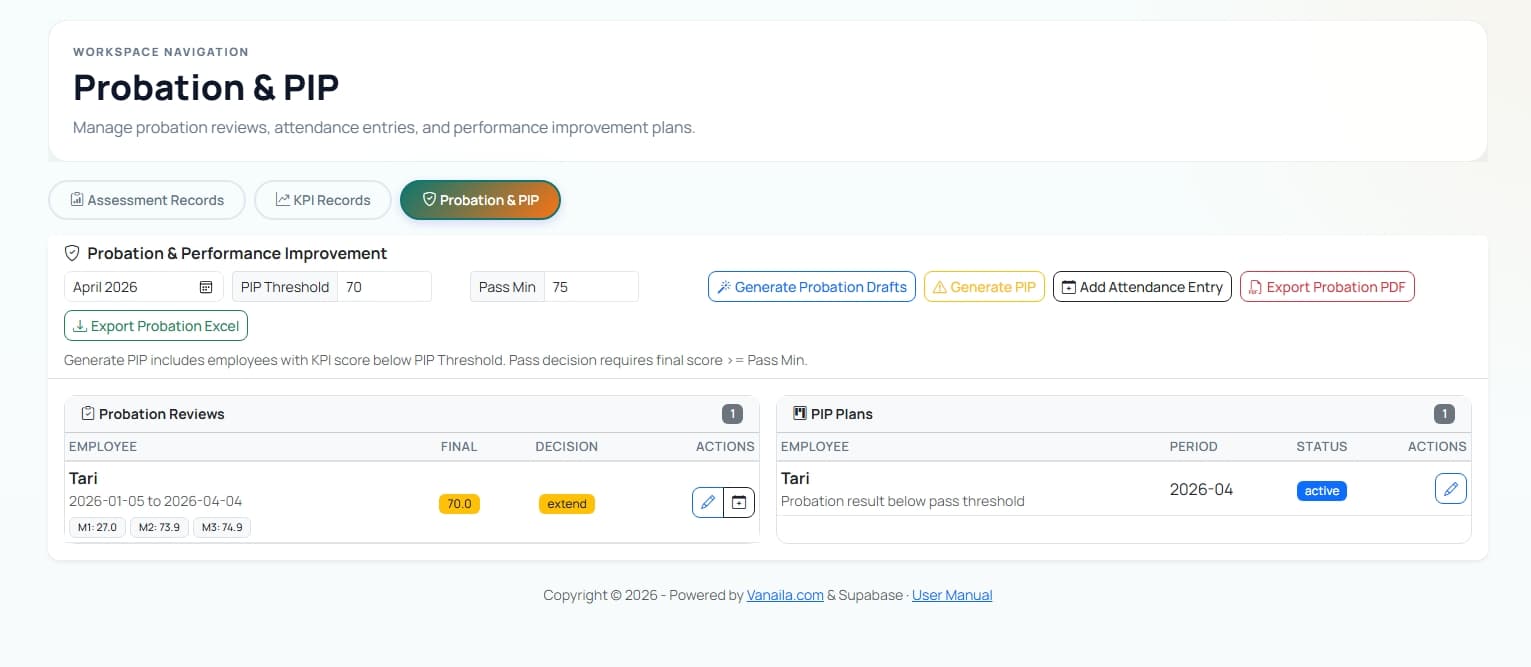Click the Generate Probation Drafts button
This screenshot has height=667, width=1531.
pyautogui.click(x=812, y=287)
